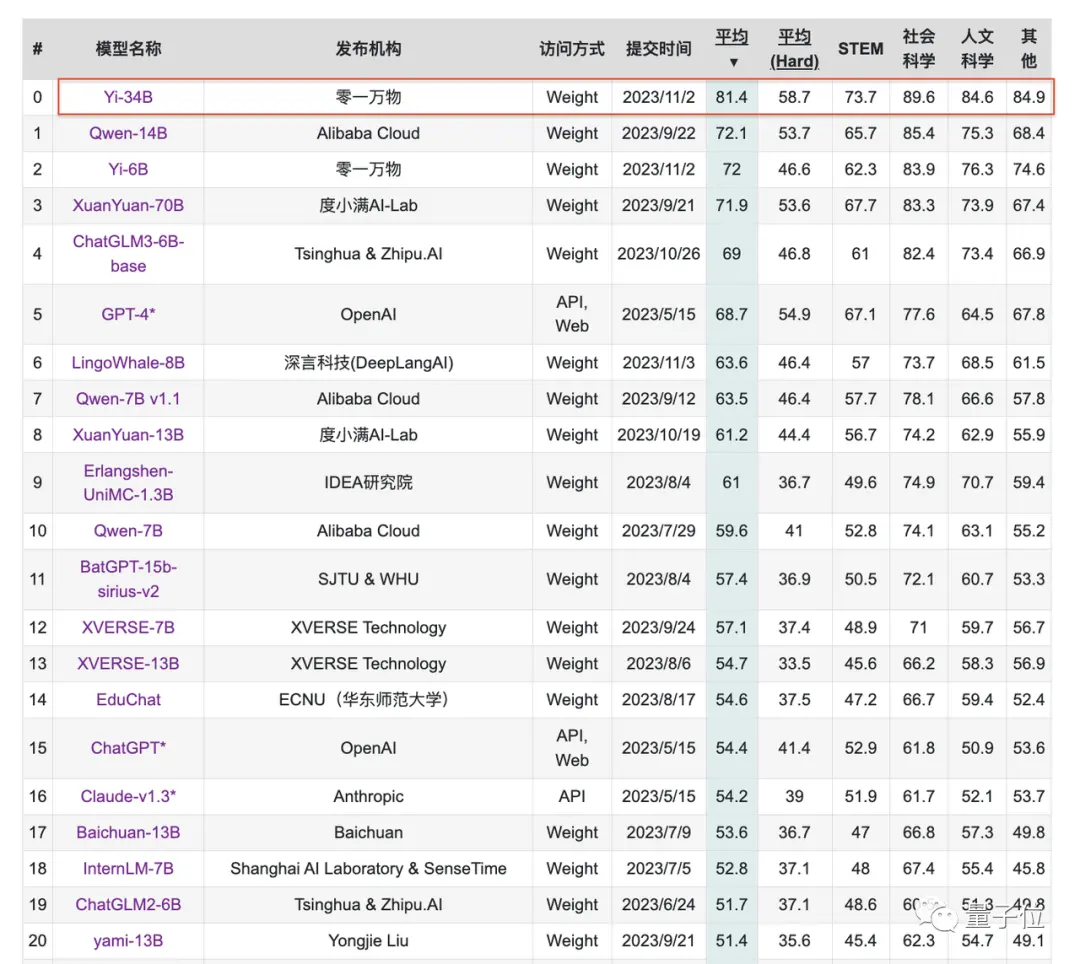The image size is (1080, 964).
Task: Select the API access cell in Claude-v1.3* row
Action: (572, 796)
